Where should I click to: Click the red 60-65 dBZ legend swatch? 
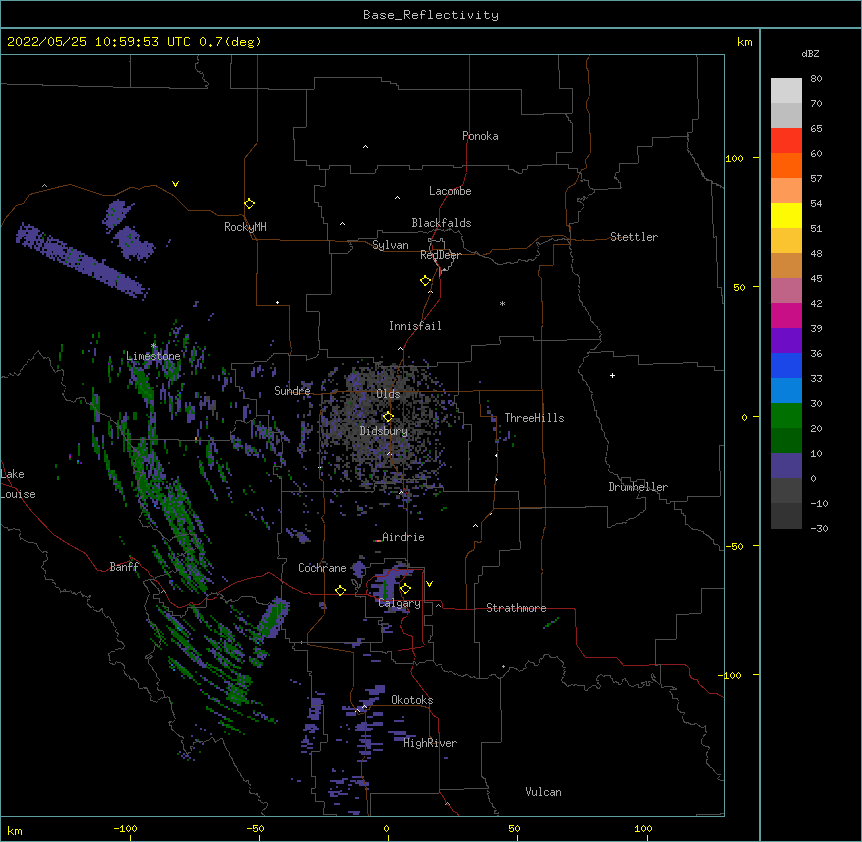[786, 140]
